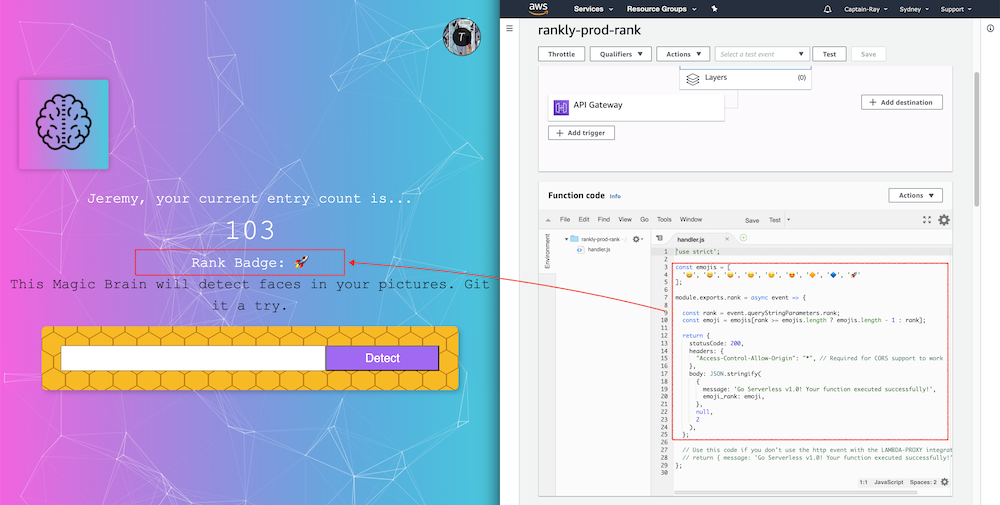1000x505 pixels.
Task: Open the Window menu in editor
Action: pos(691,219)
